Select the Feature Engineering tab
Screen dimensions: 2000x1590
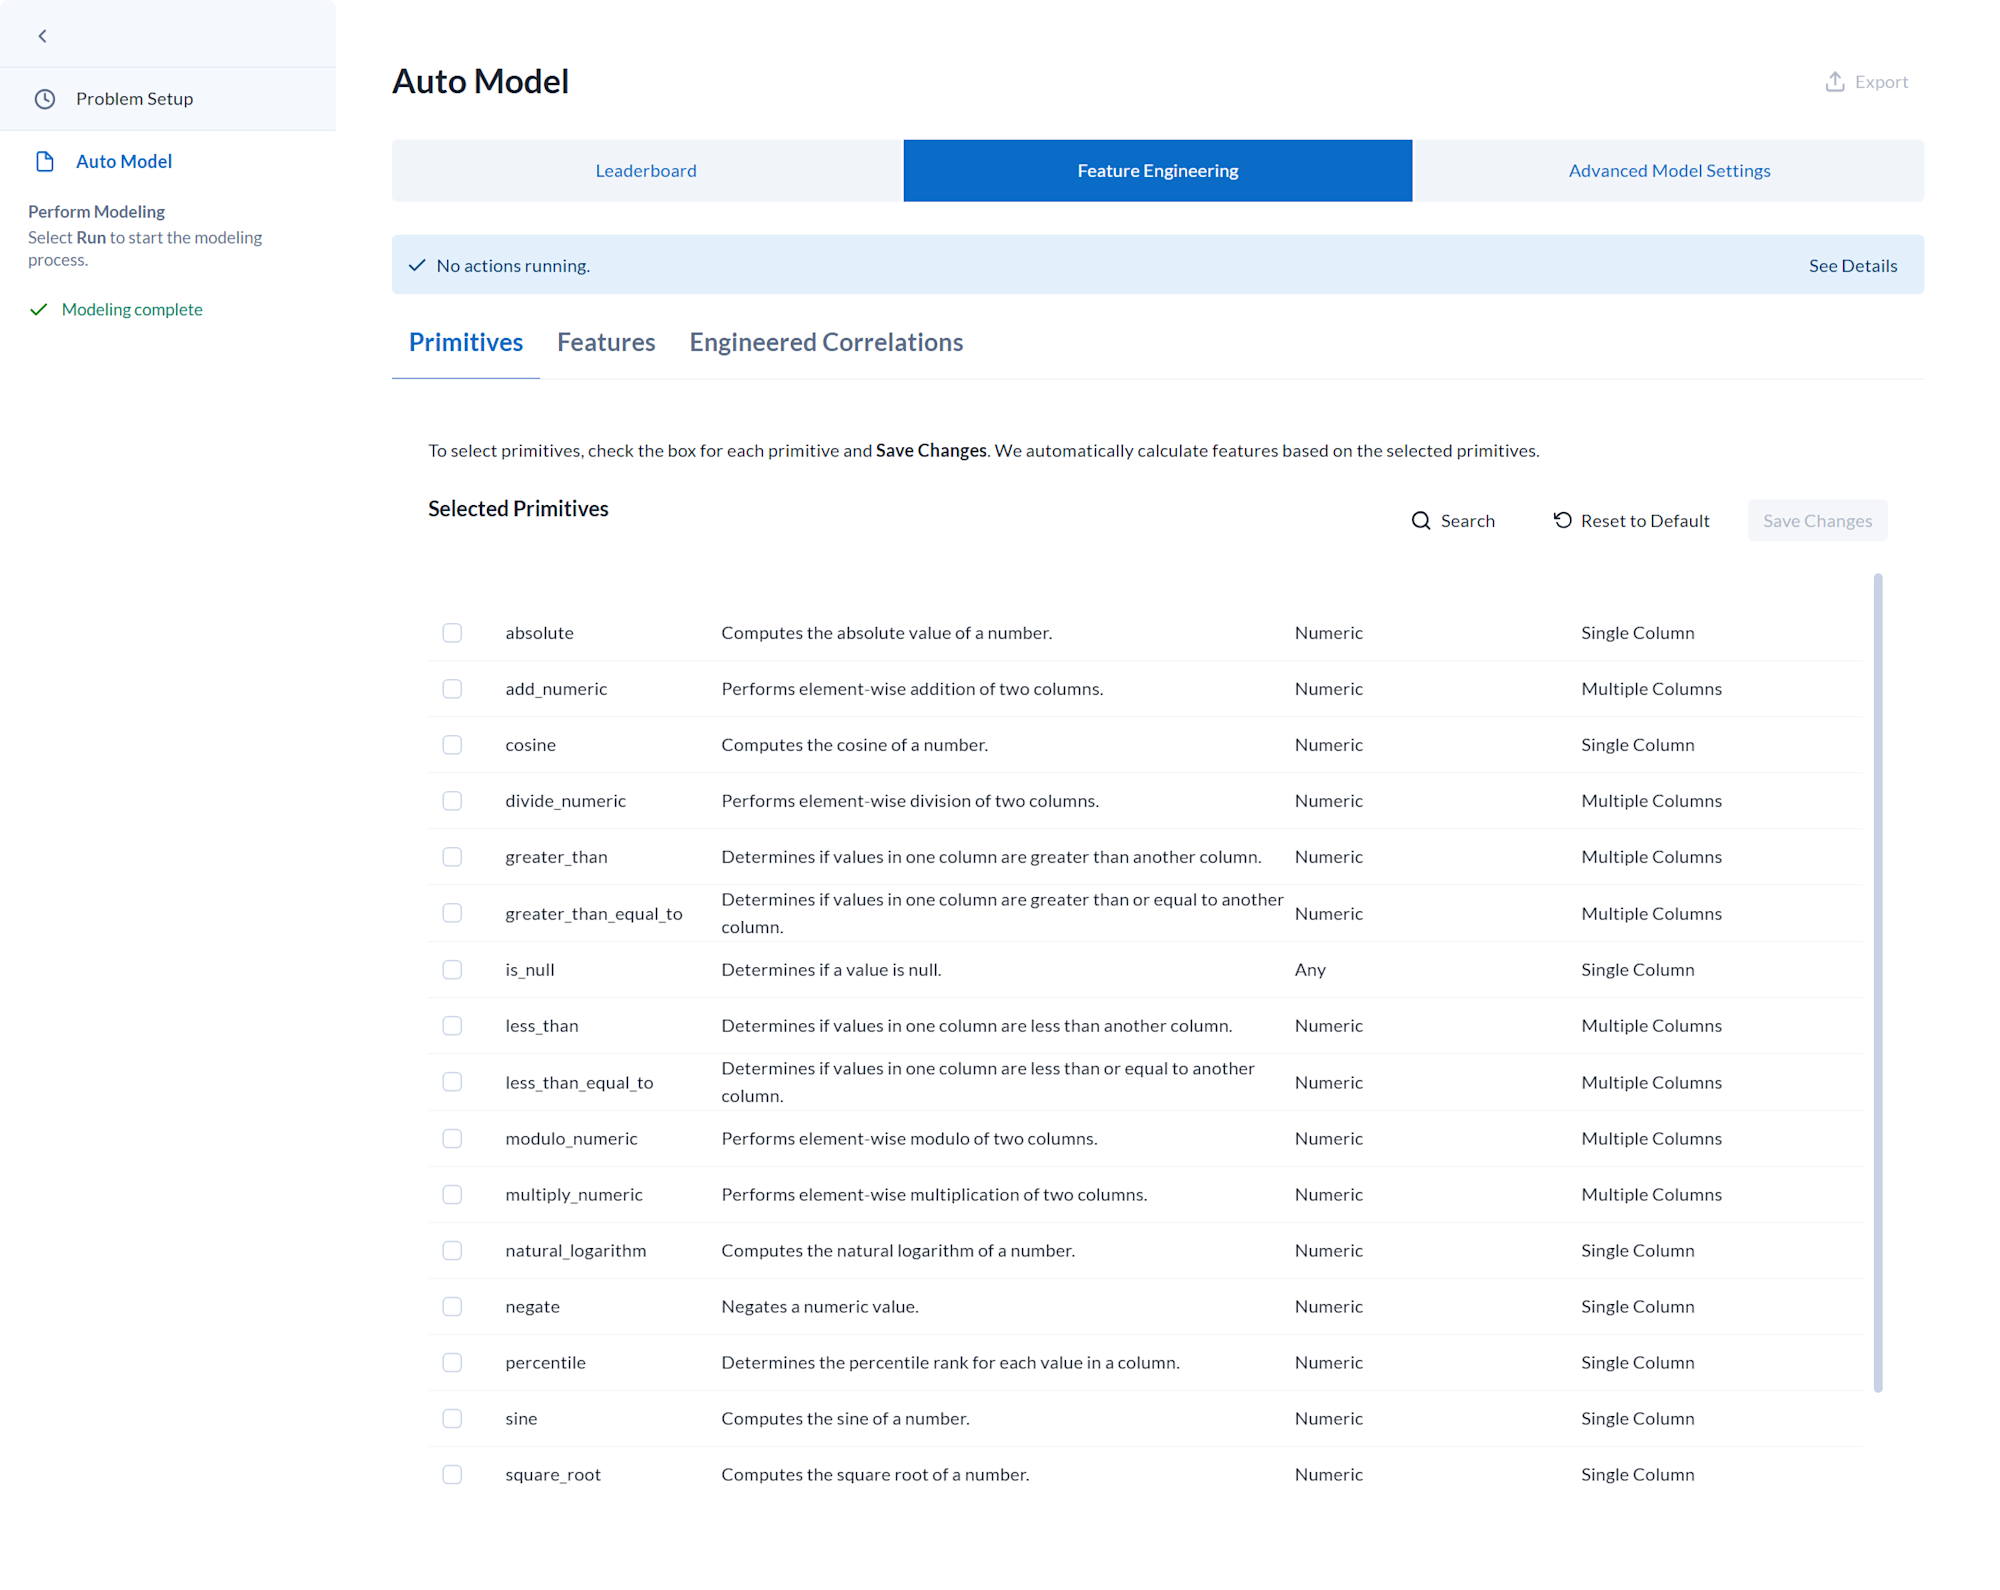(x=1157, y=171)
